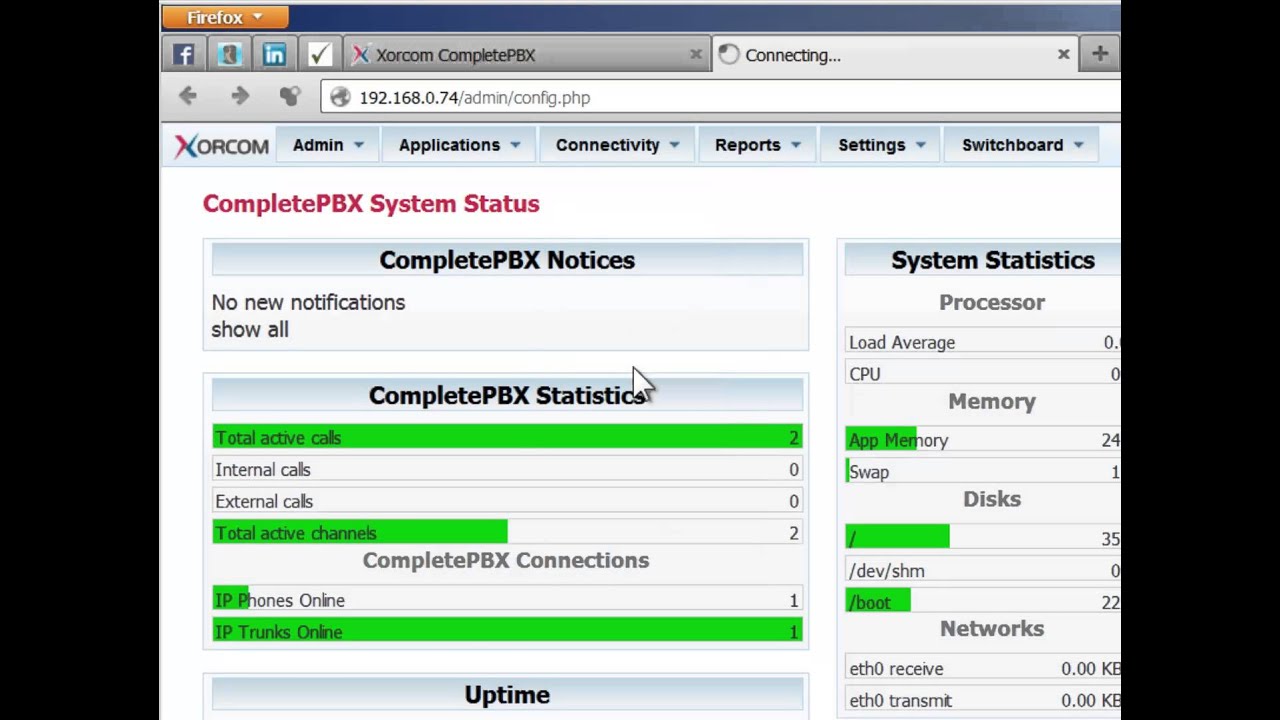Expand the Switchboard dropdown menu

coord(1022,145)
